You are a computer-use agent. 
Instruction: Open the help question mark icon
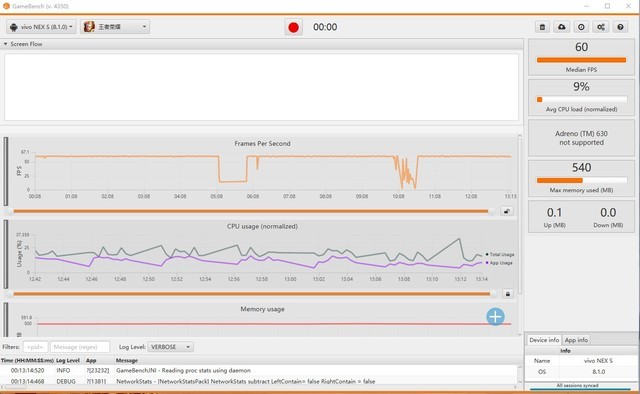[620, 27]
